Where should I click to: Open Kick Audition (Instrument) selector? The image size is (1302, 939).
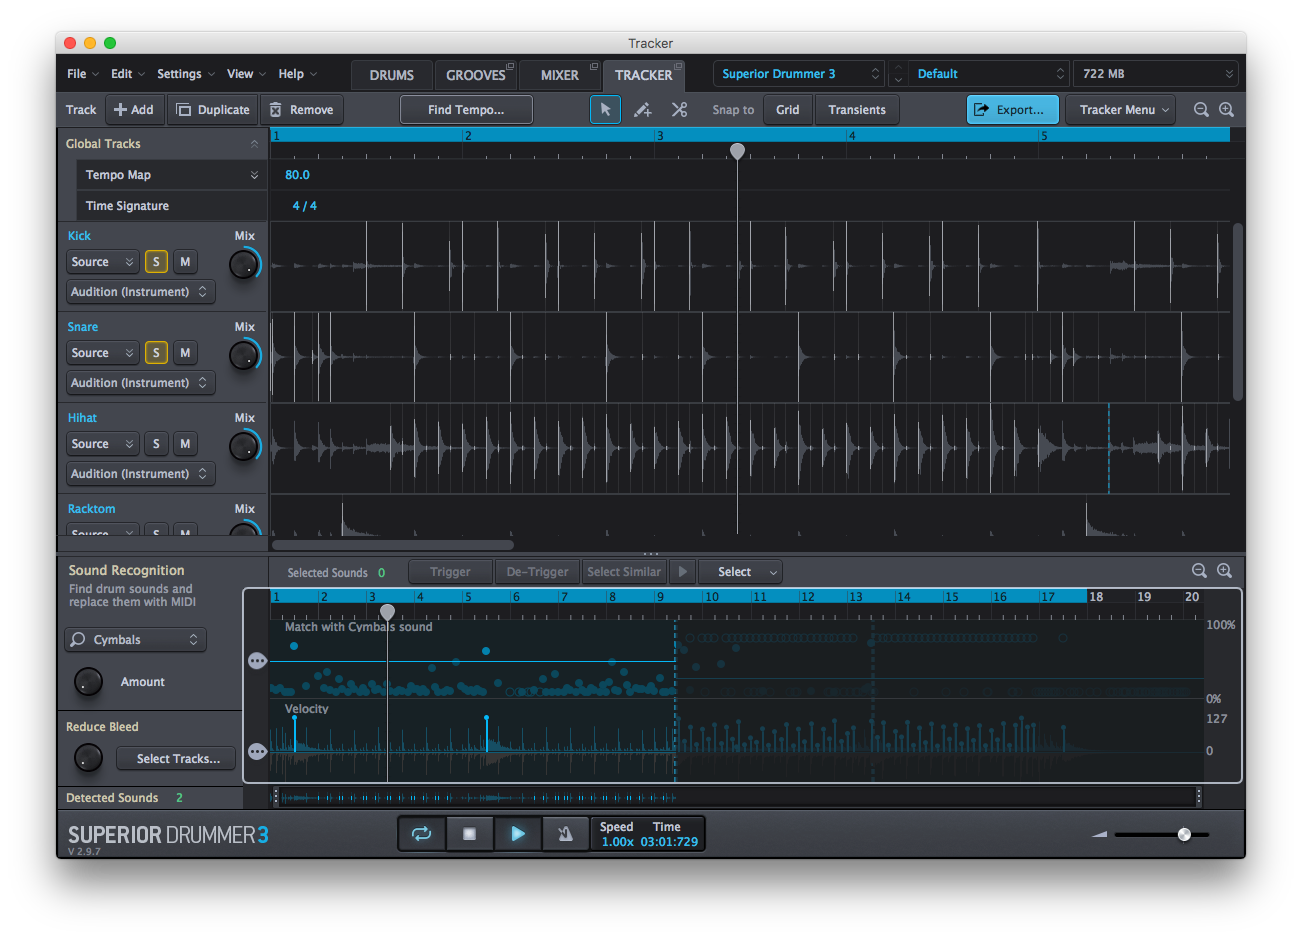point(140,292)
